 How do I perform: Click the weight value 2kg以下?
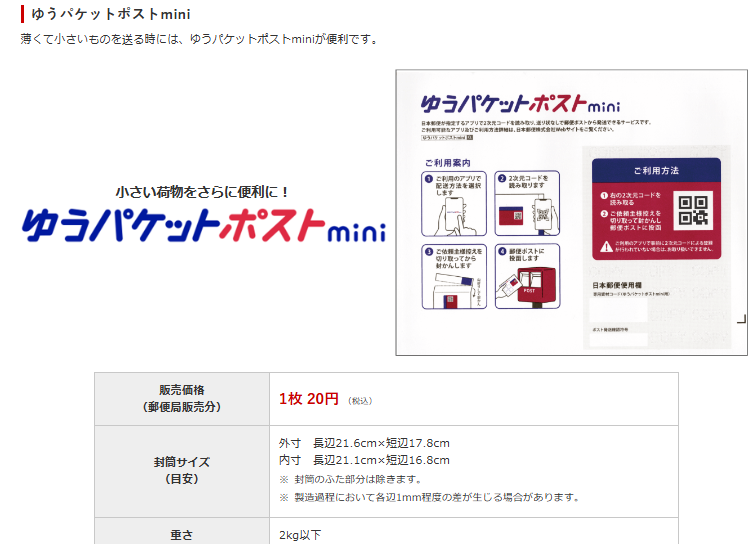300,535
